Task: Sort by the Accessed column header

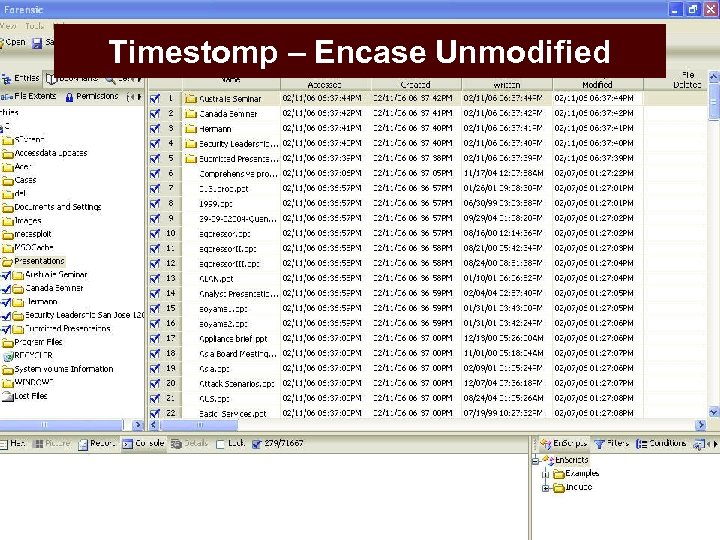Action: pos(326,84)
